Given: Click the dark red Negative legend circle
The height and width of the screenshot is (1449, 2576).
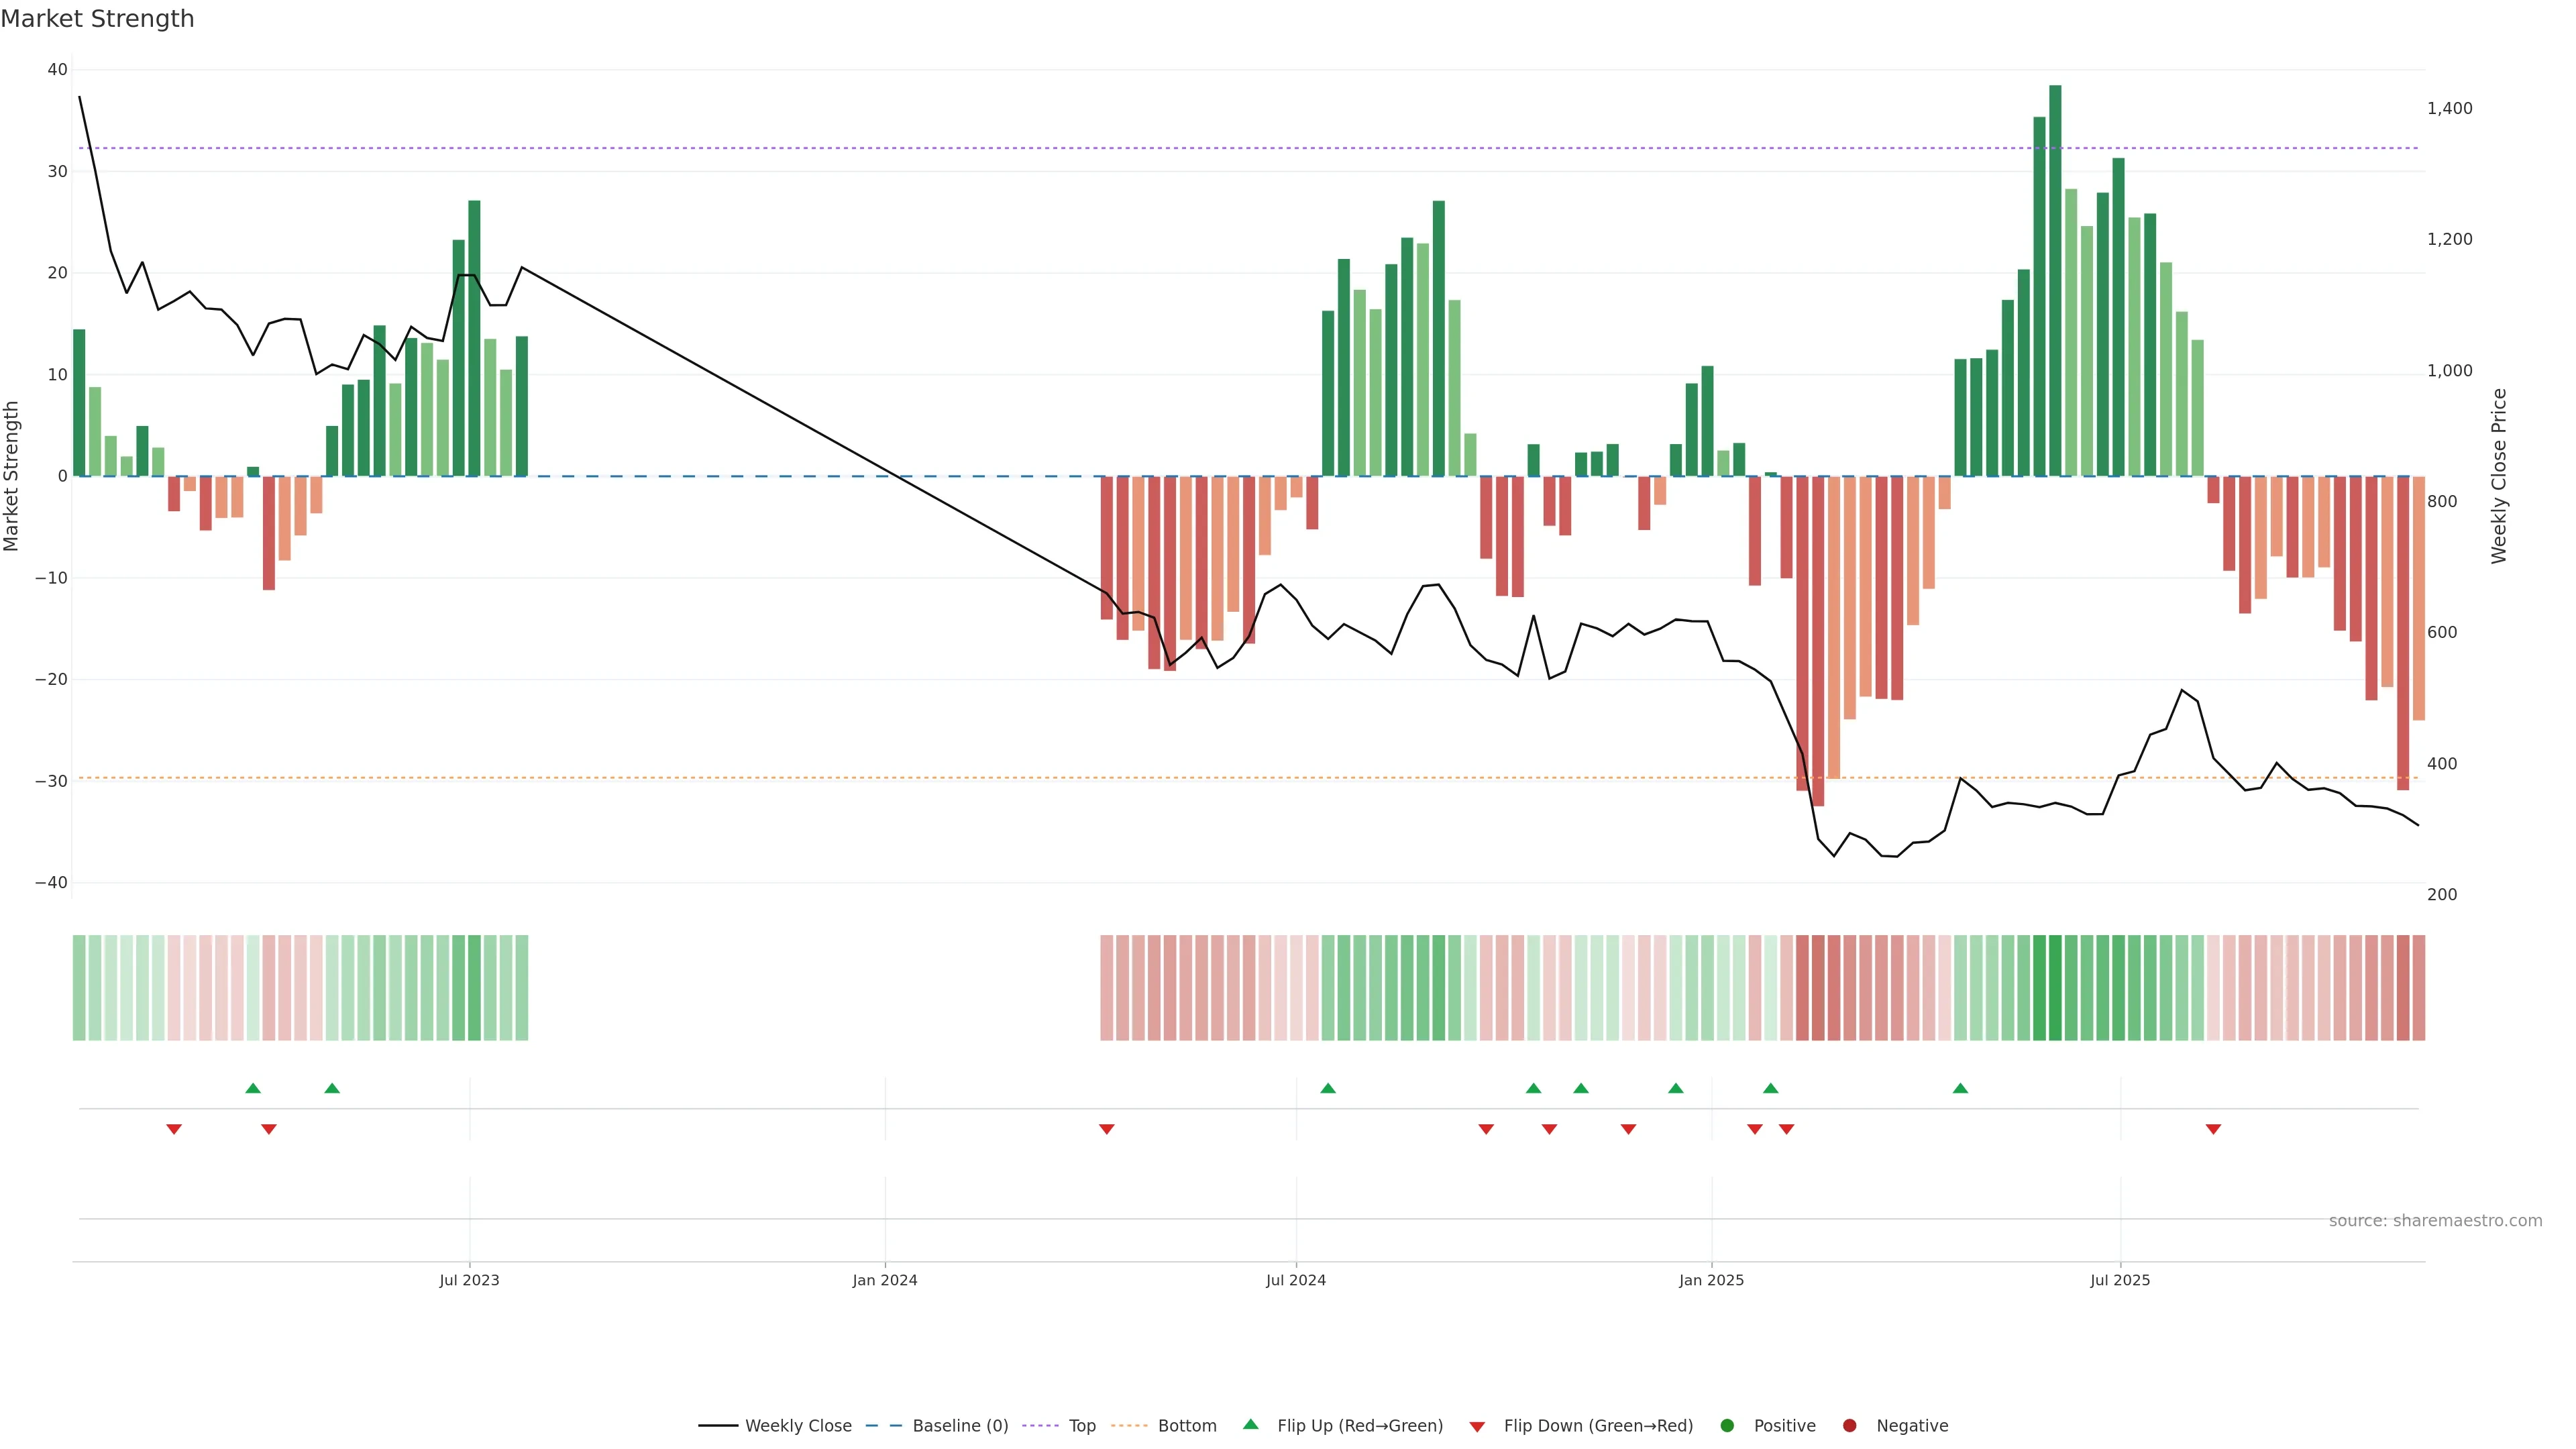Looking at the screenshot, I should click(1849, 1425).
